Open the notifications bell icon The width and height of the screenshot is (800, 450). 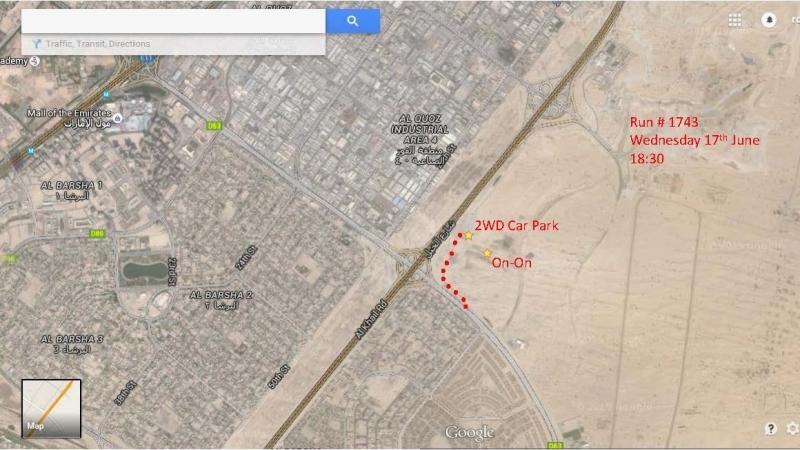769,20
